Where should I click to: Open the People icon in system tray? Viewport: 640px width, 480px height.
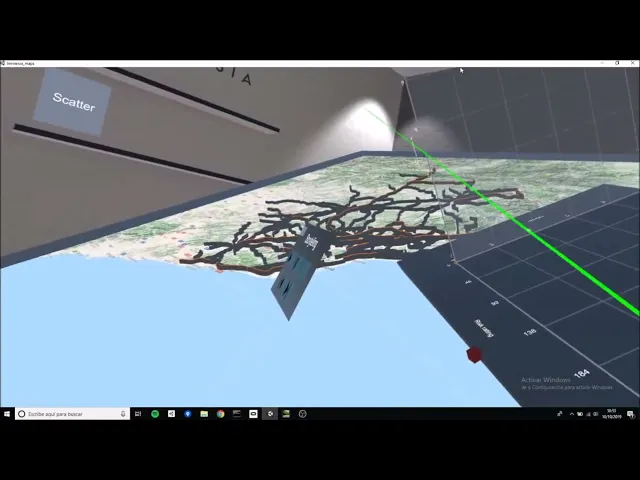coord(560,414)
